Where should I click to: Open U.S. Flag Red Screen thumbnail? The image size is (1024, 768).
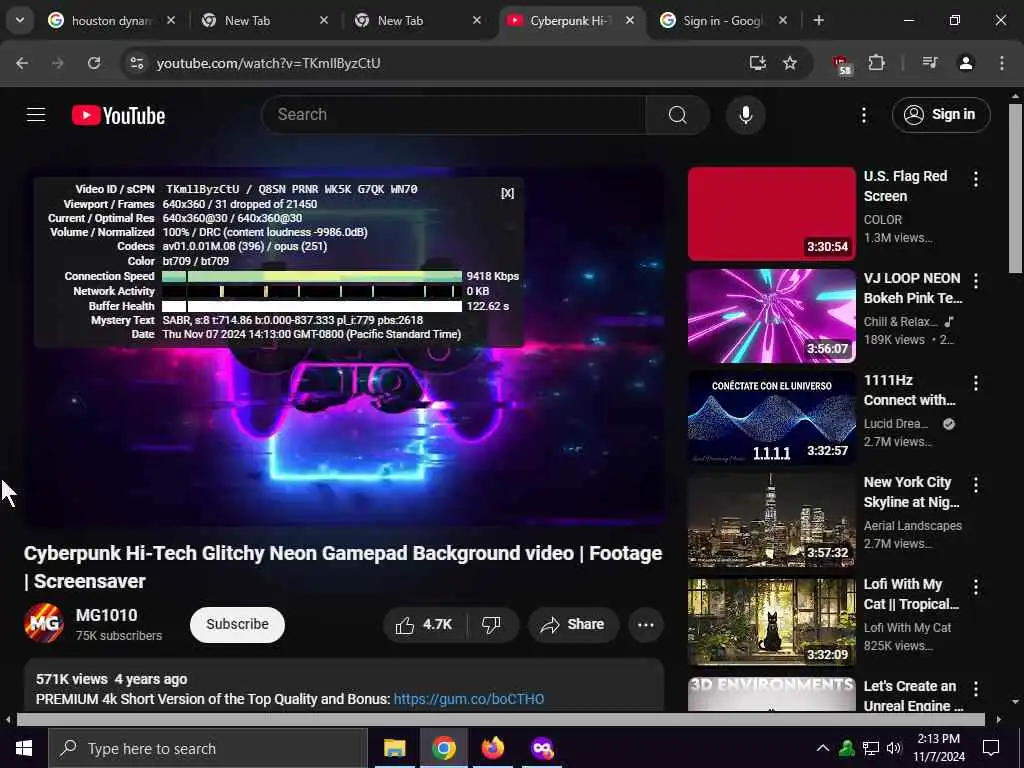pyautogui.click(x=771, y=214)
